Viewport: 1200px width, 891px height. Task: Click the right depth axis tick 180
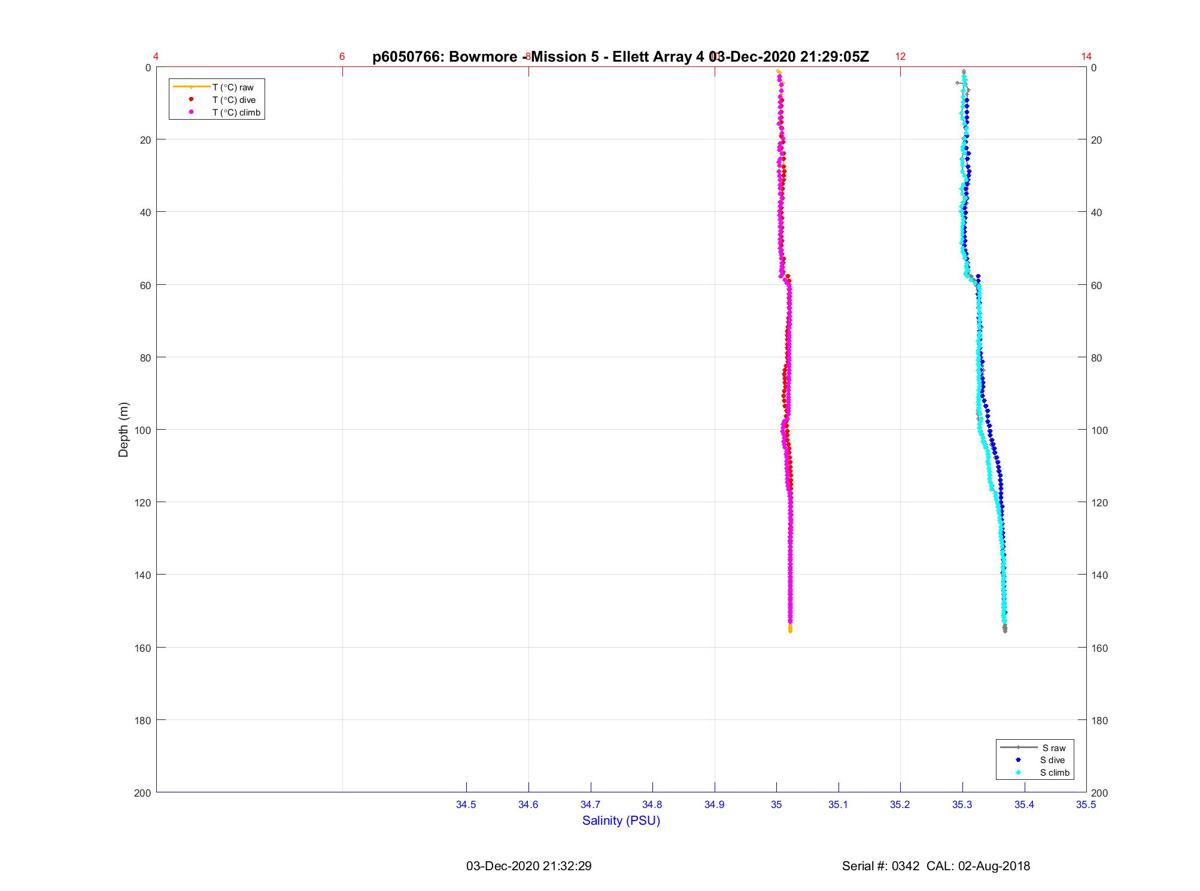click(1100, 720)
